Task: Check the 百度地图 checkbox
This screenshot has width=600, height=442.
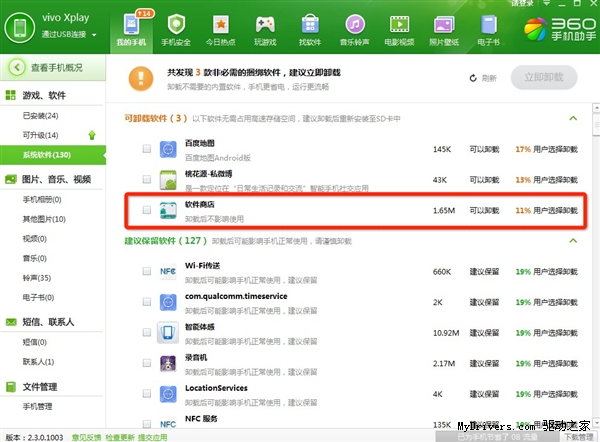Action: pos(147,148)
